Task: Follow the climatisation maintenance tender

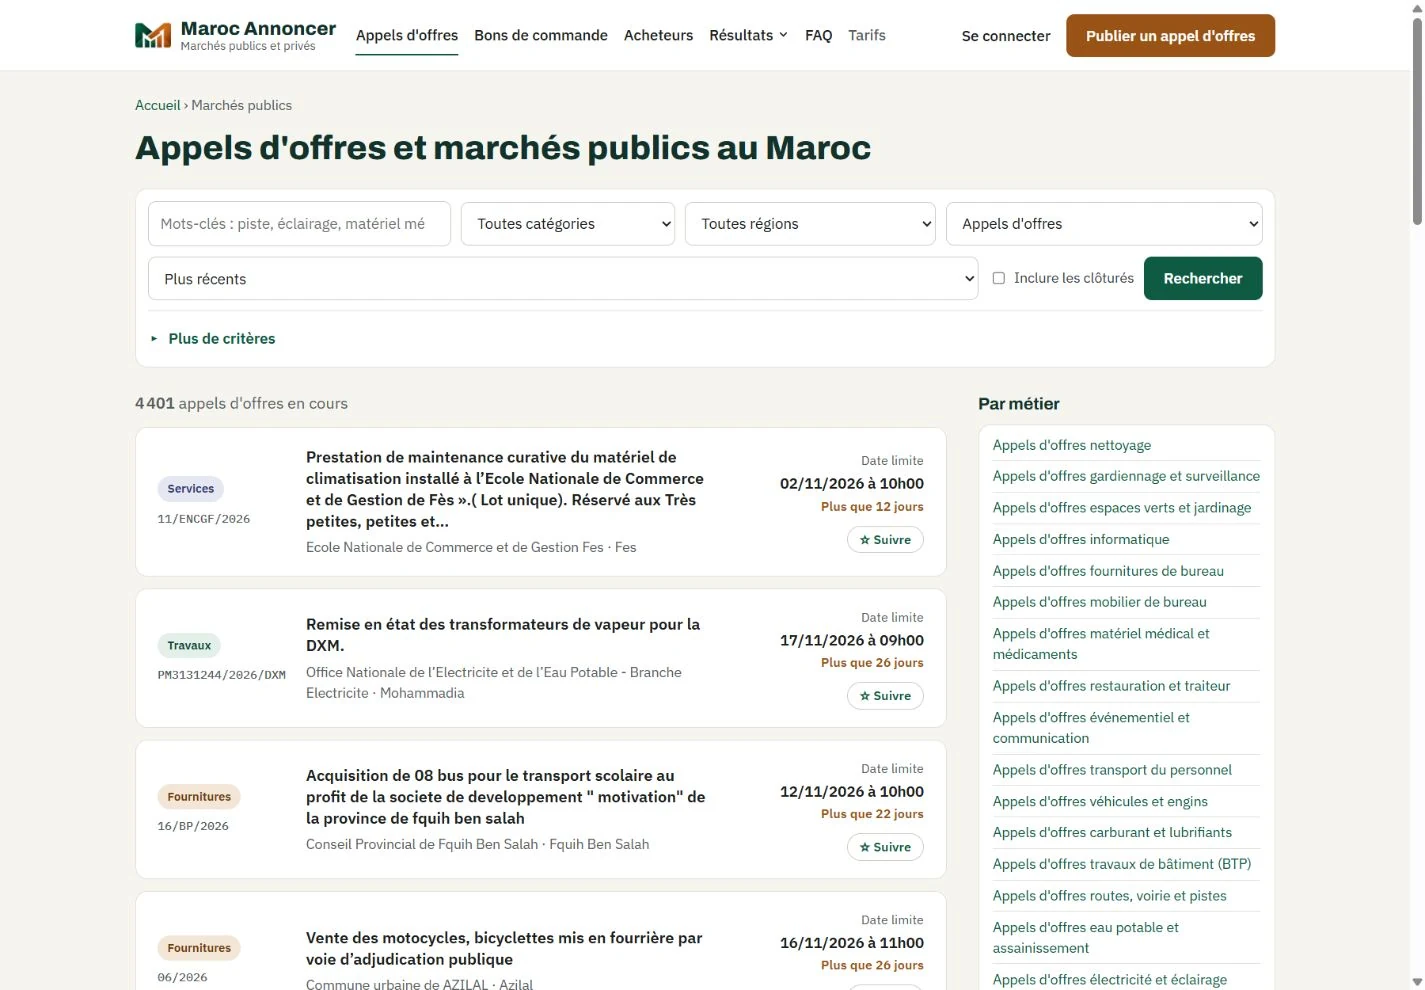Action: coord(885,540)
